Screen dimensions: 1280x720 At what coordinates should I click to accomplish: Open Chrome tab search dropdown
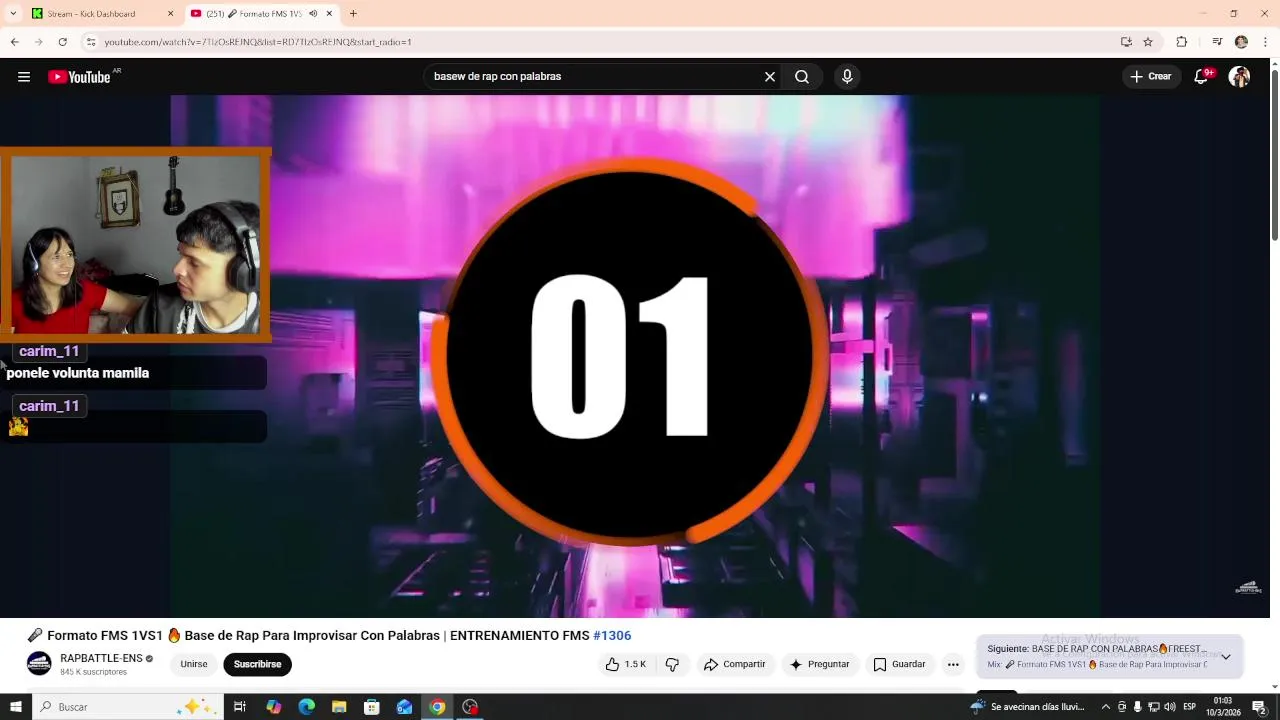[x=13, y=14]
